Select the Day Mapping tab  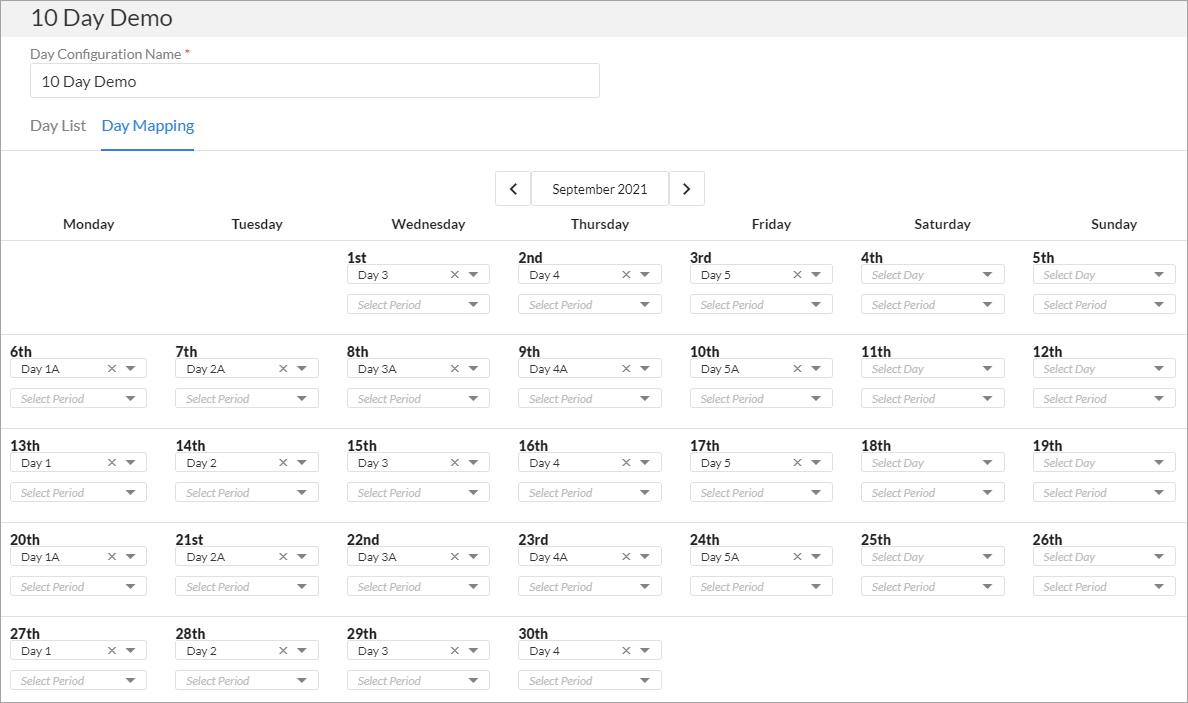[x=148, y=126]
